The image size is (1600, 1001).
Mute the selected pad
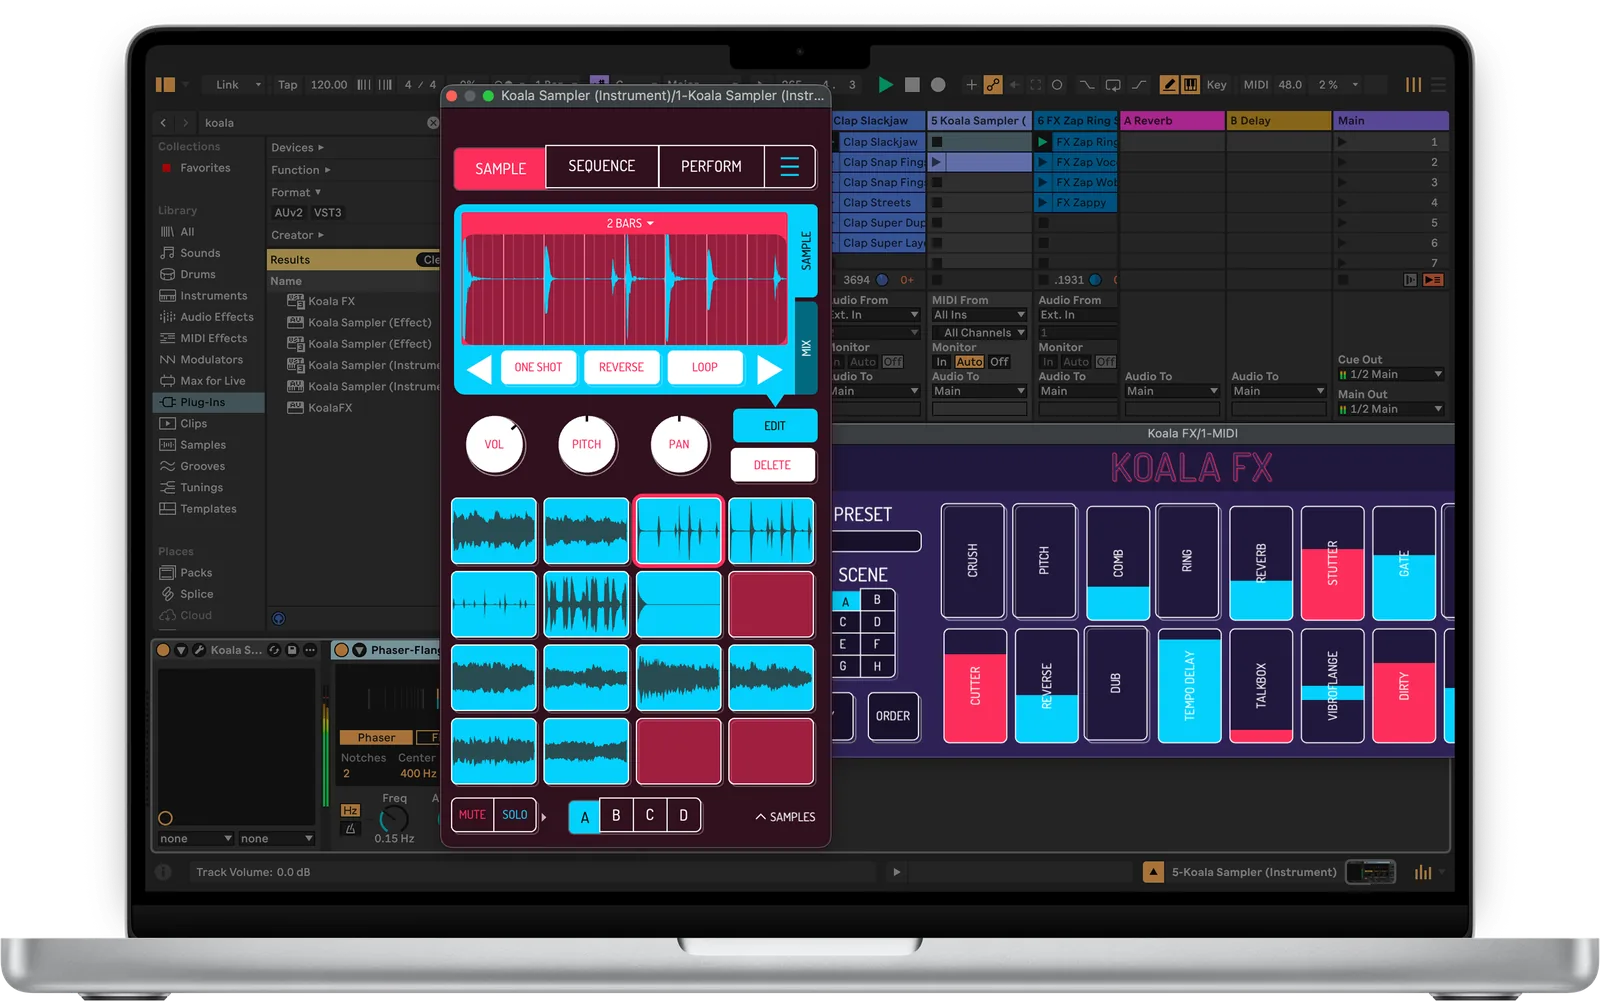(472, 815)
